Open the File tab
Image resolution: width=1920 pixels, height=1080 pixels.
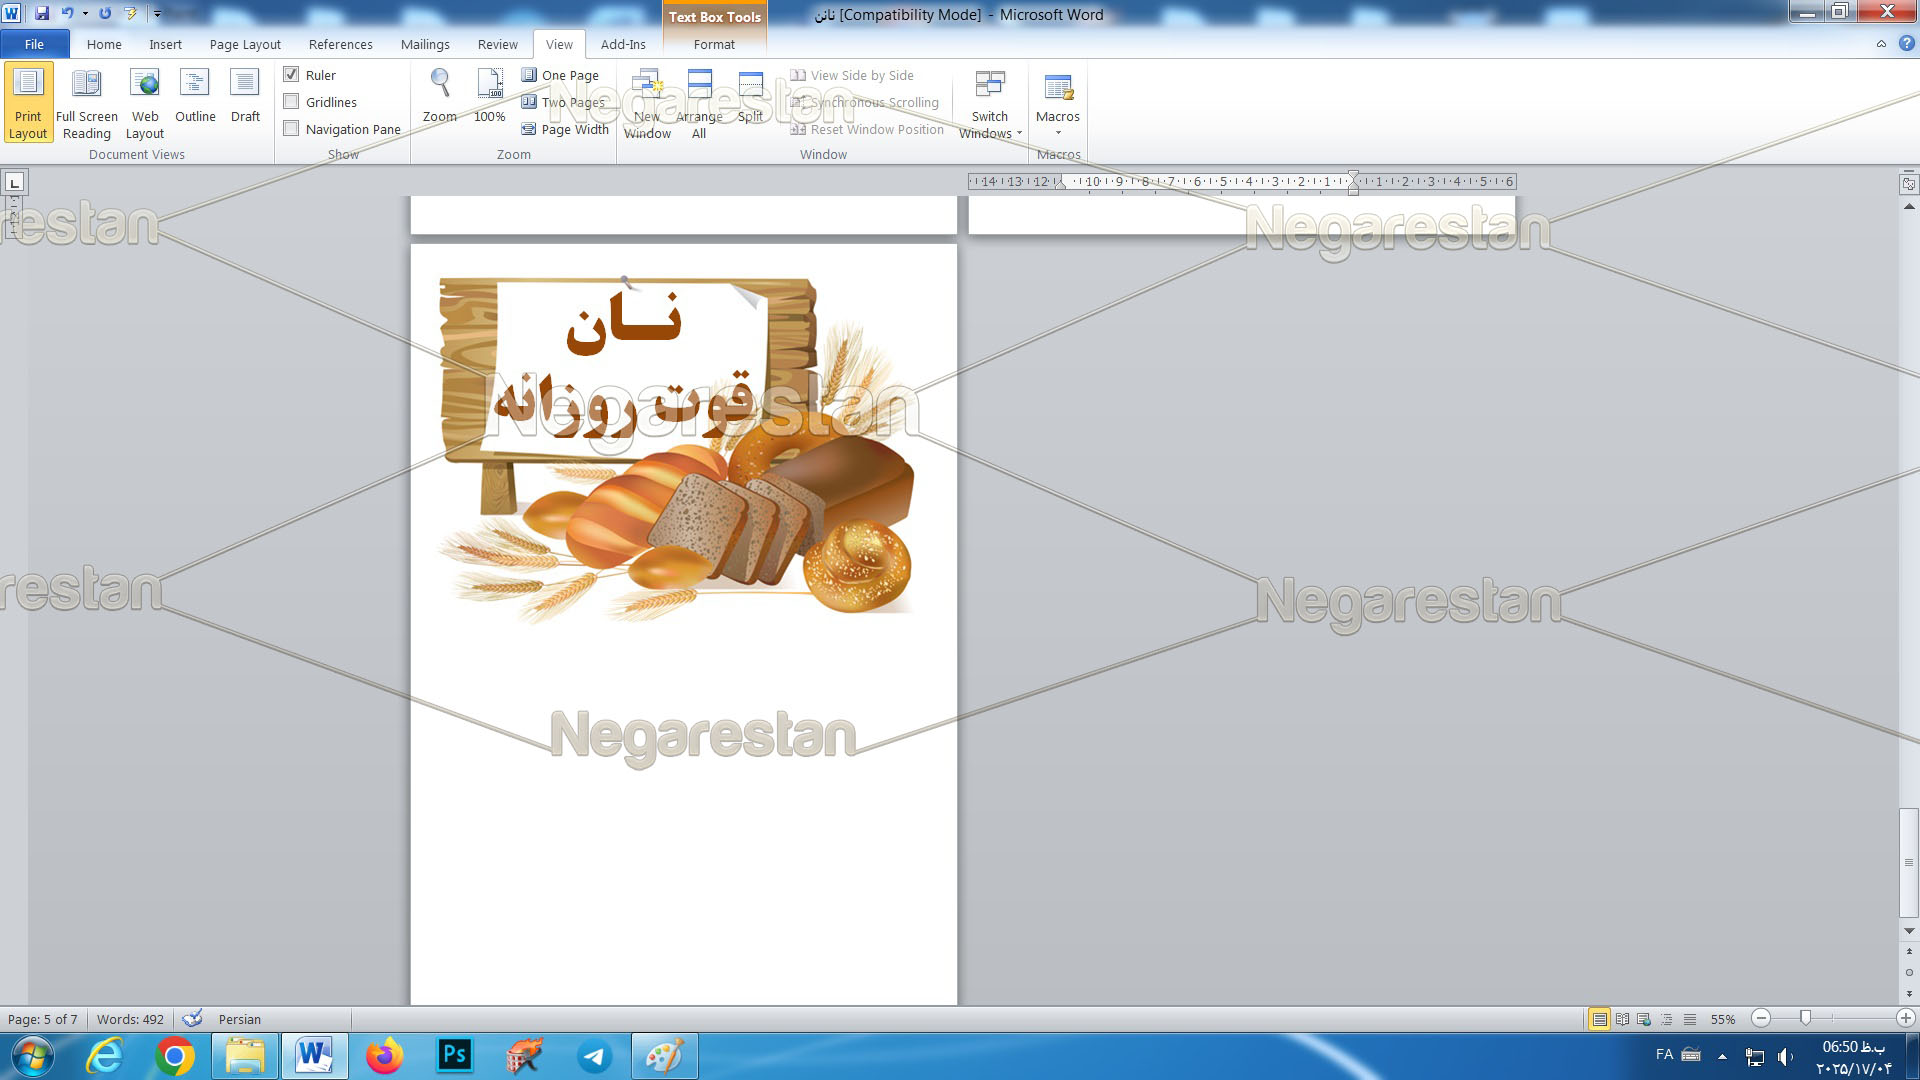34,44
